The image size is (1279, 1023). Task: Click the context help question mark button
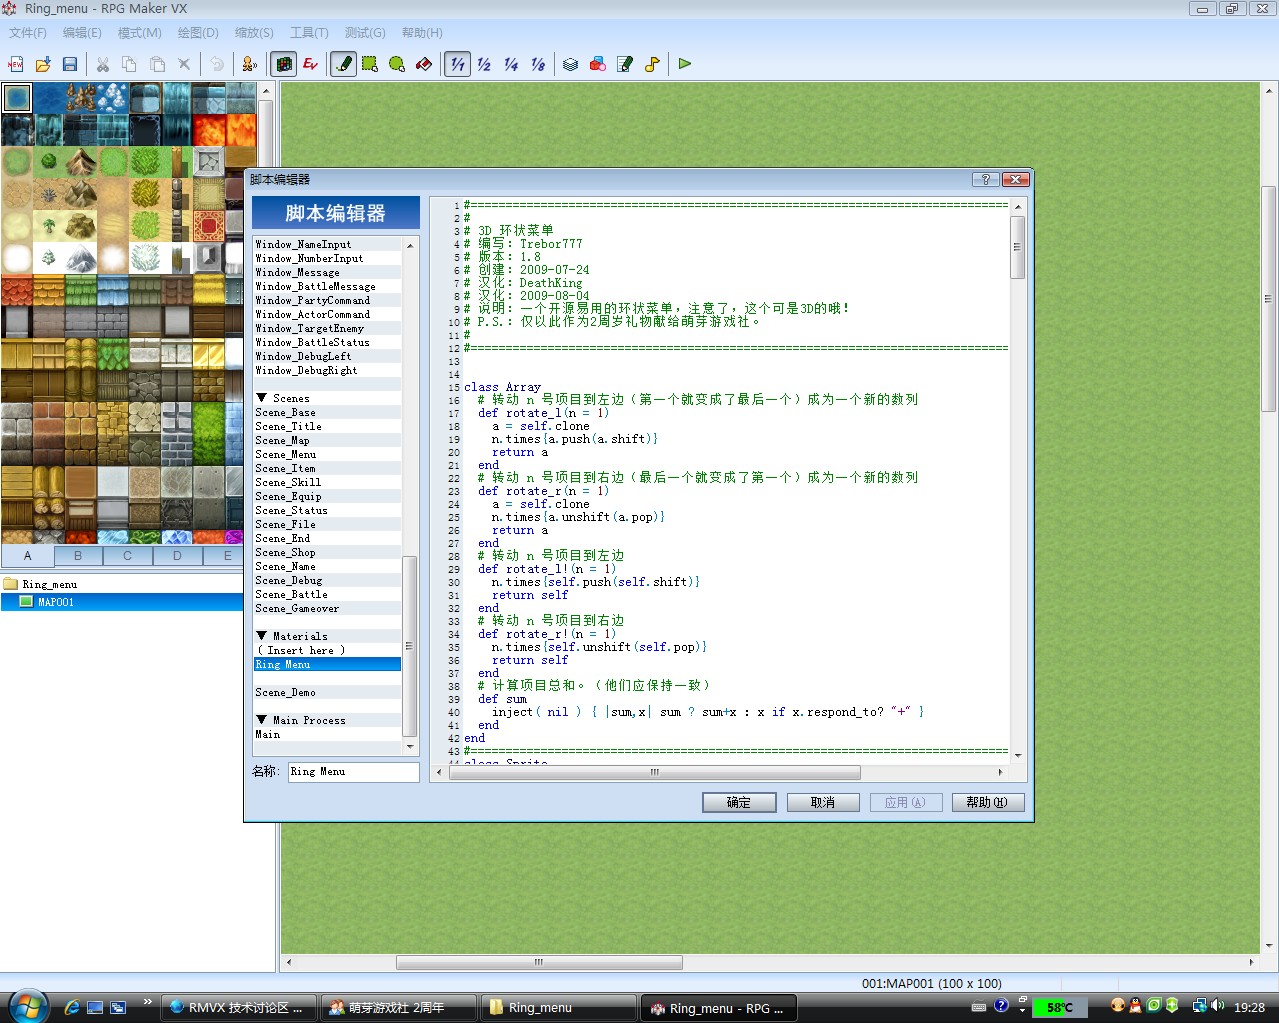click(x=986, y=179)
